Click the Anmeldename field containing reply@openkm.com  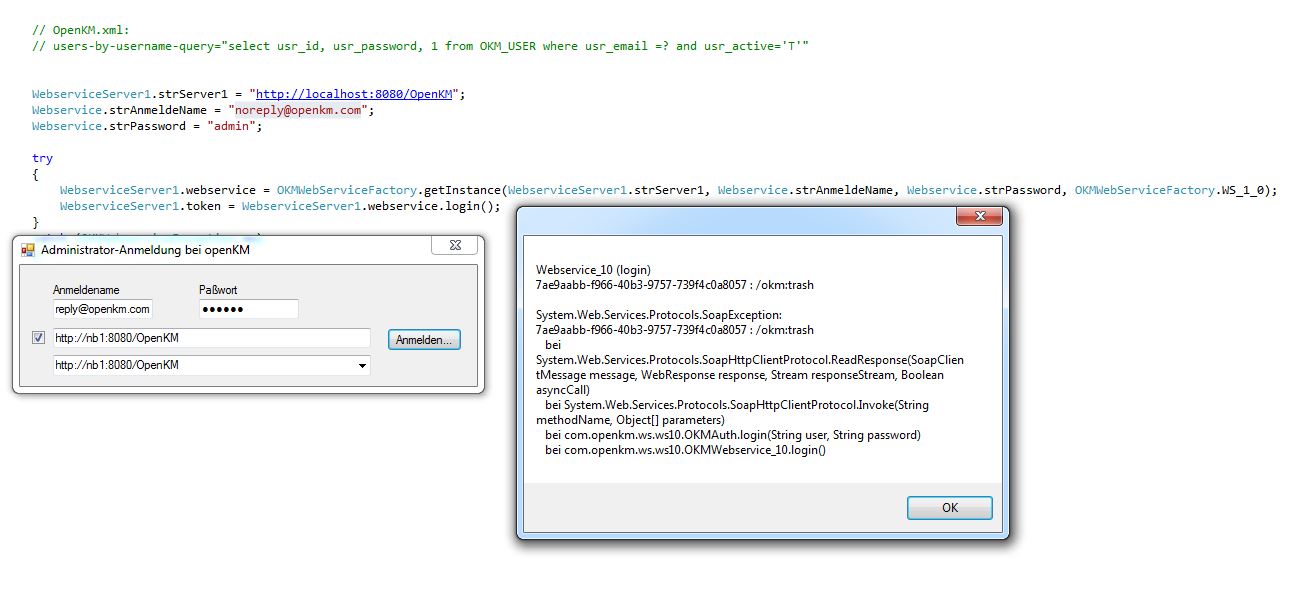[102, 309]
